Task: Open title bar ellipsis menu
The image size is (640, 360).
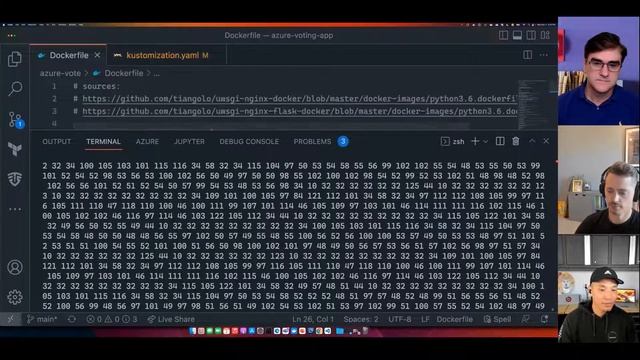Action: point(11,36)
